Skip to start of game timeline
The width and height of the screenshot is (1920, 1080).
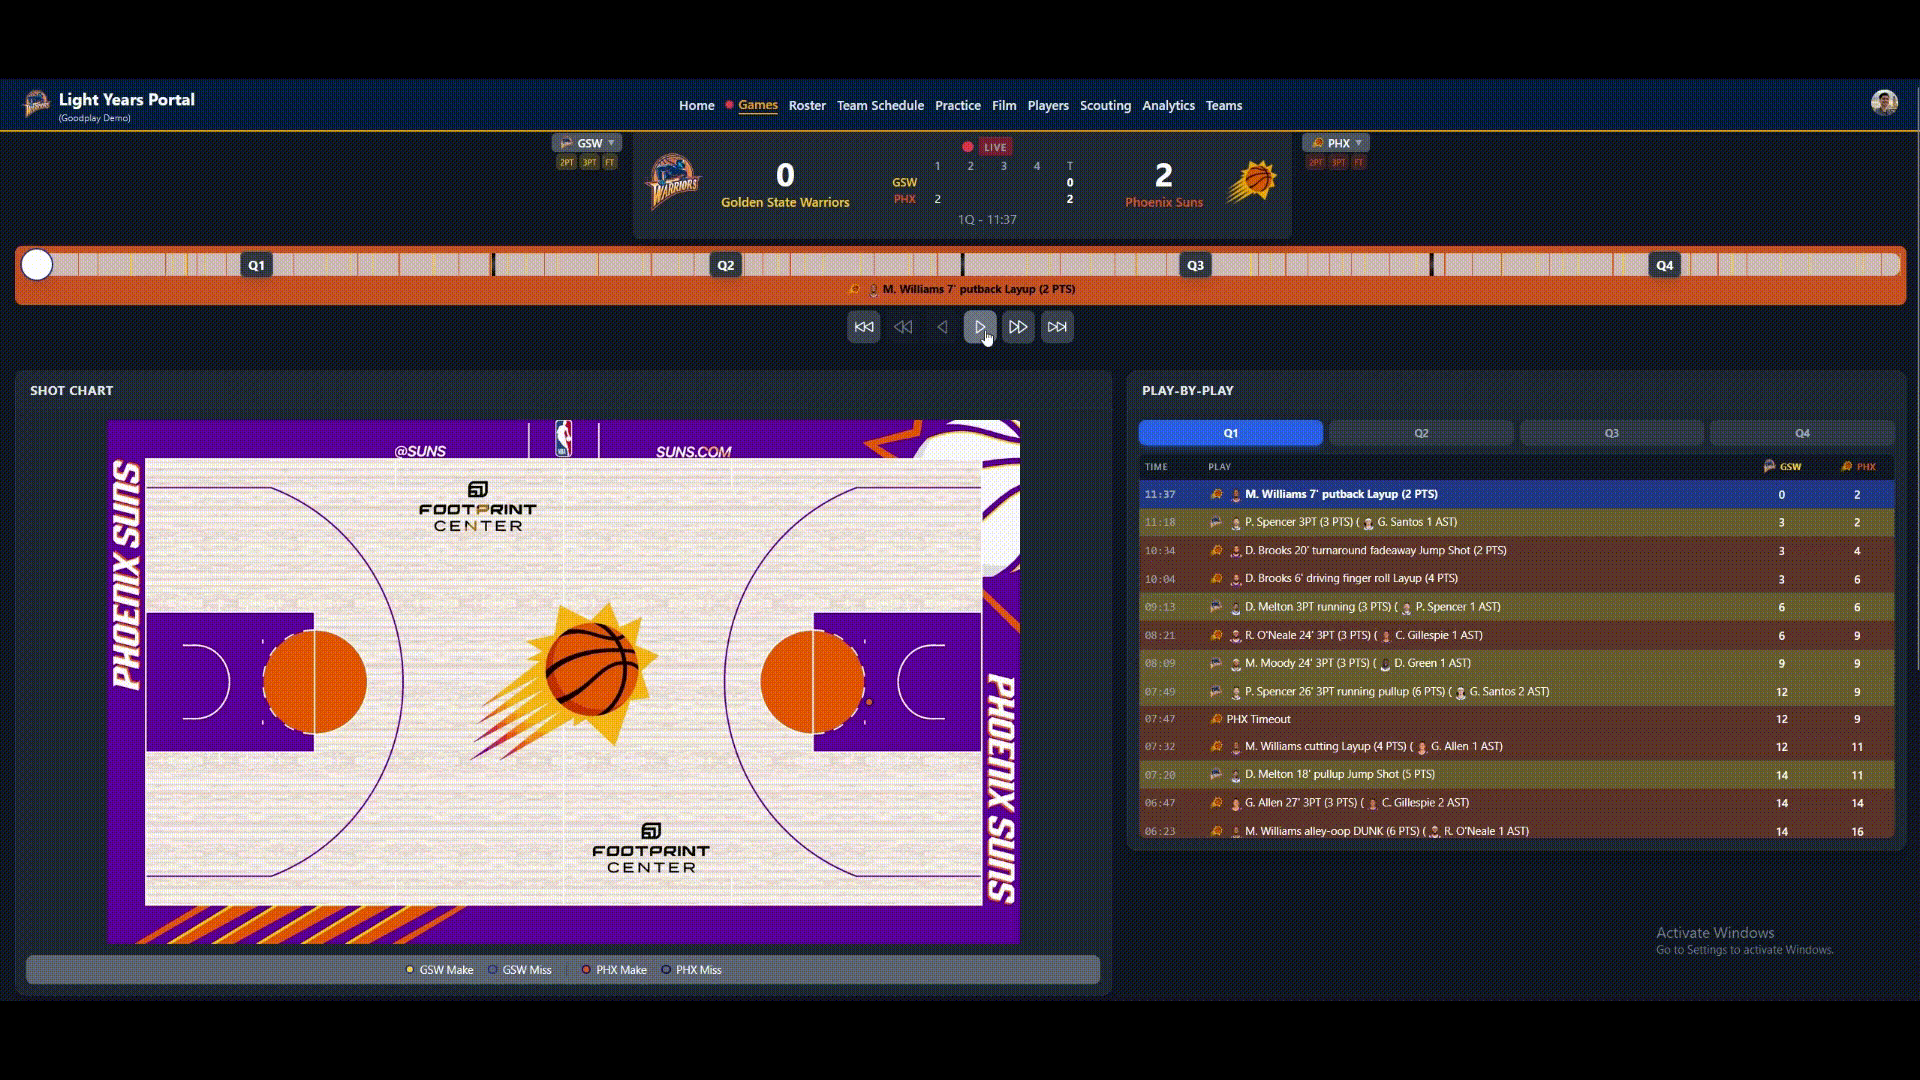pos(864,327)
